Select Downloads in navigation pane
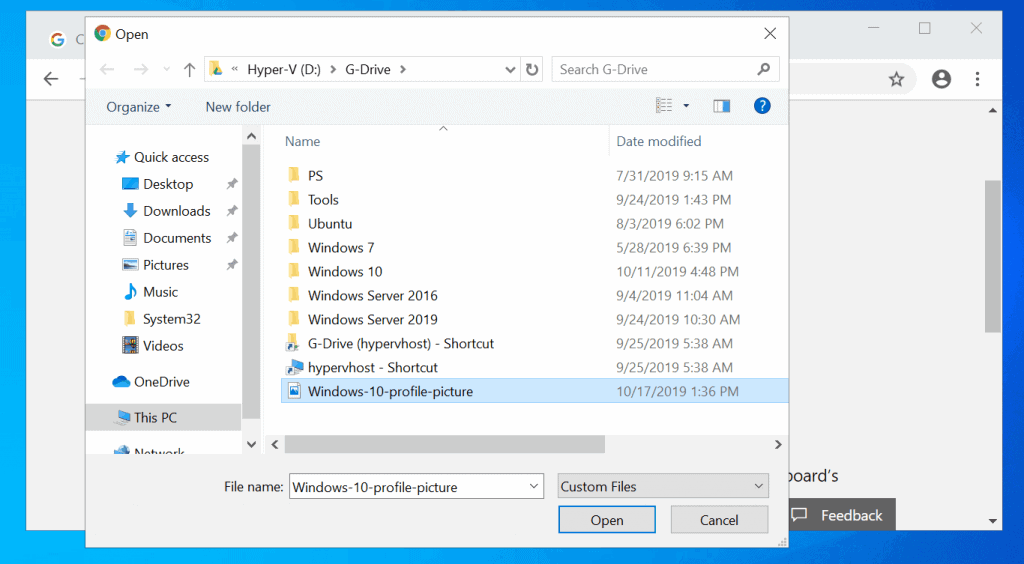Screen dimensions: 1024x564 [176, 211]
